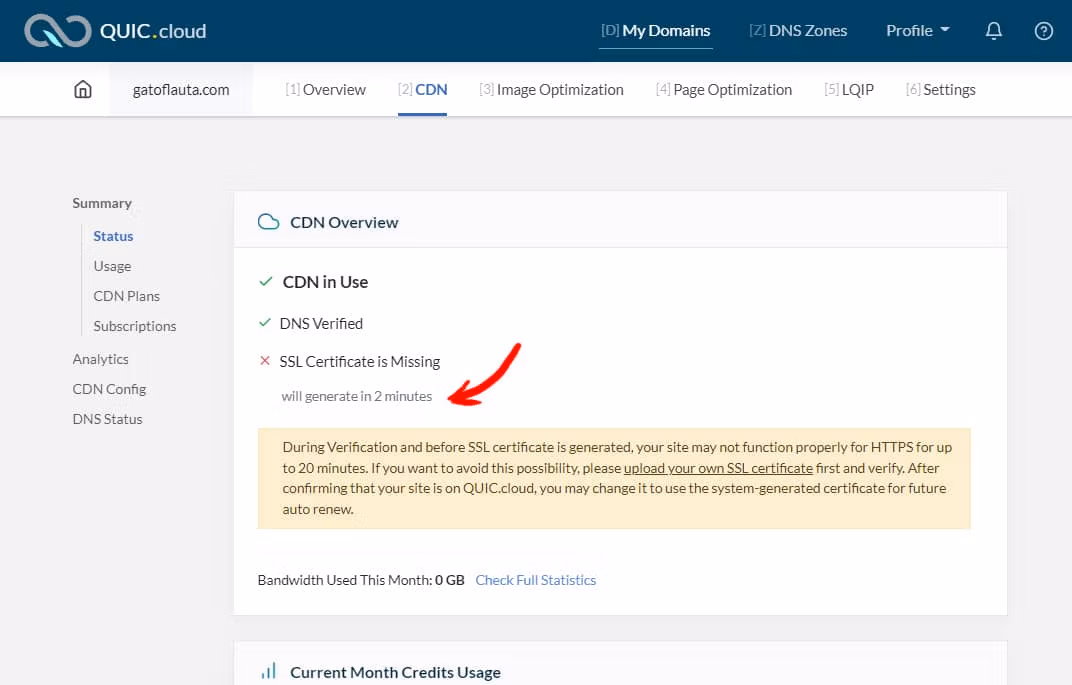Switch to Page Optimization tab

[724, 90]
